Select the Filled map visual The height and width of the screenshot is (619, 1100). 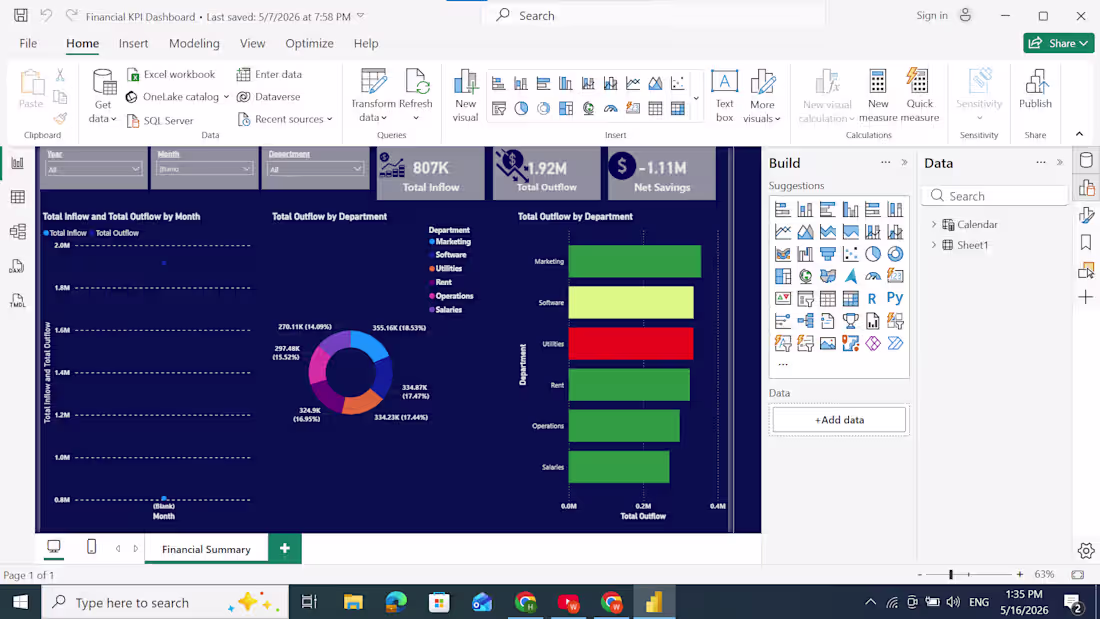pyautogui.click(x=828, y=276)
